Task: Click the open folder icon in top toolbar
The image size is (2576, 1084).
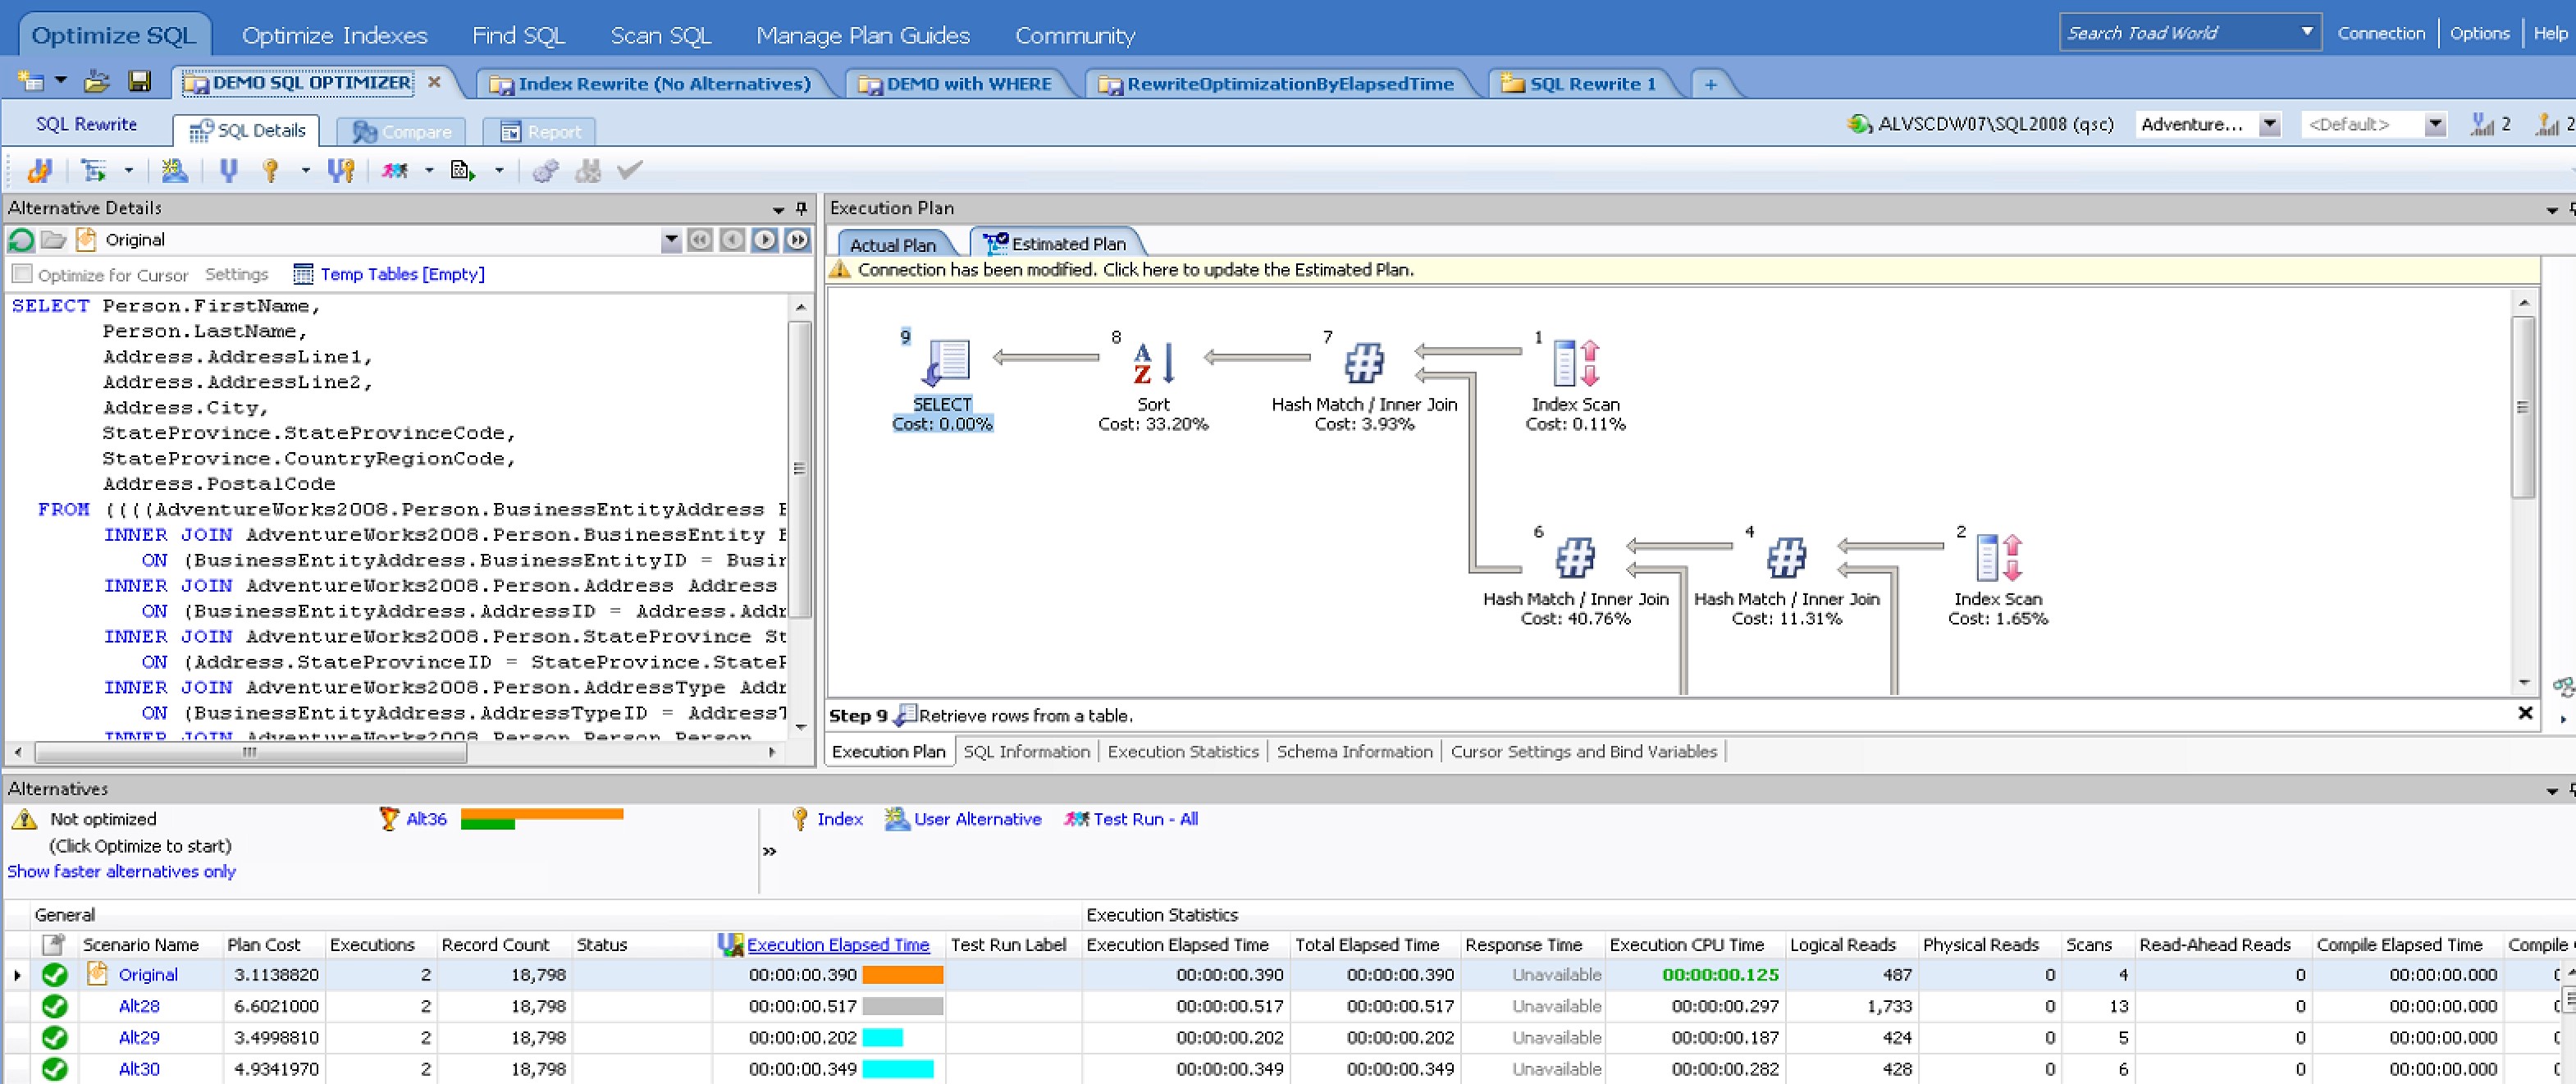Action: coord(96,82)
